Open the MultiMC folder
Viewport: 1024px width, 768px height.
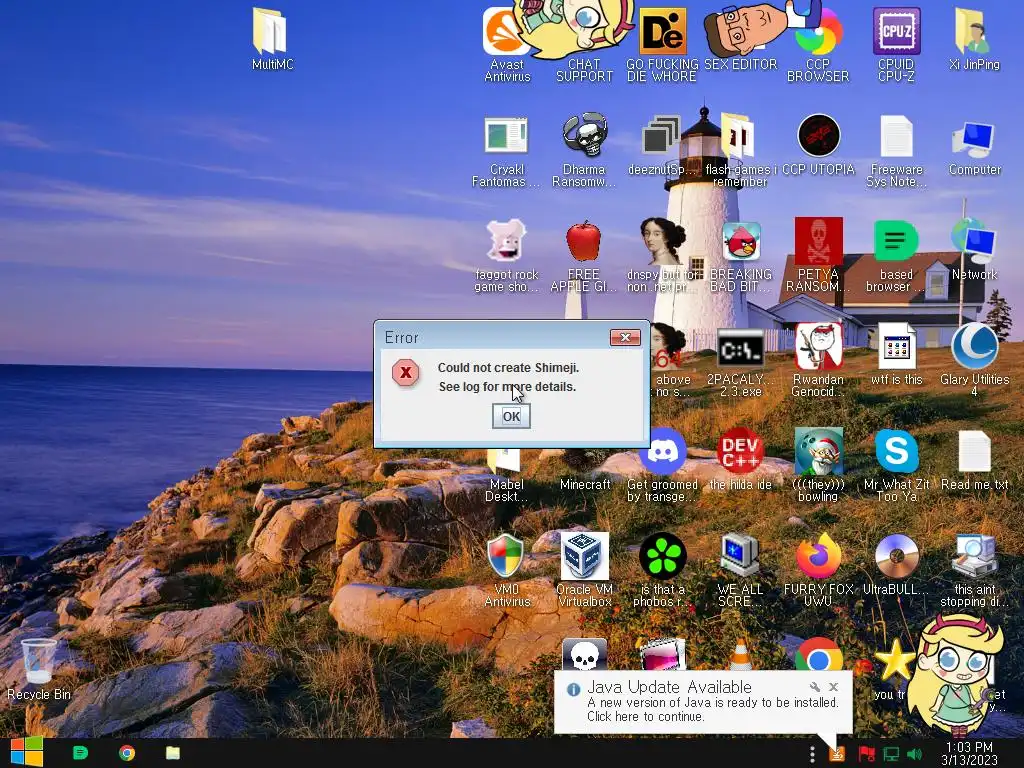(272, 39)
